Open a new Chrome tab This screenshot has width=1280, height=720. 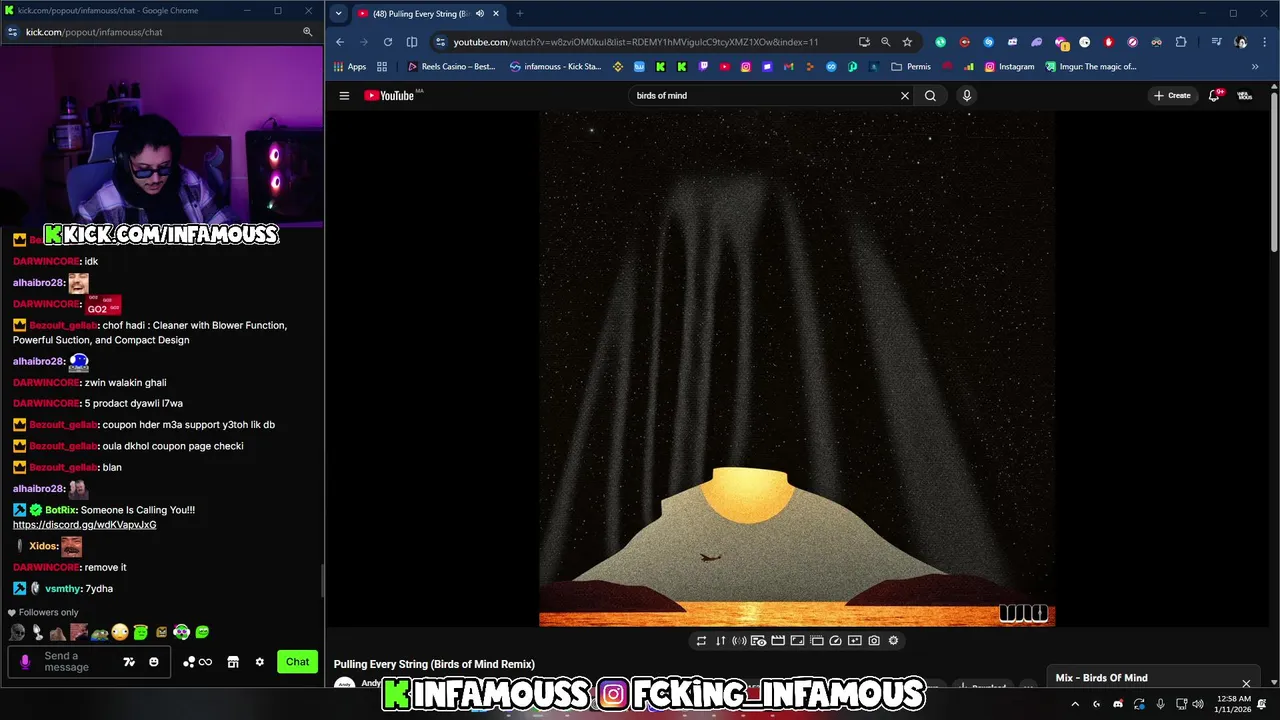[x=519, y=14]
